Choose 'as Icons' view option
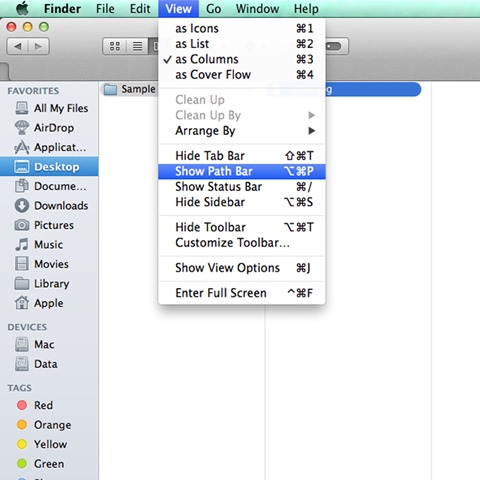This screenshot has width=480, height=480. (242, 28)
